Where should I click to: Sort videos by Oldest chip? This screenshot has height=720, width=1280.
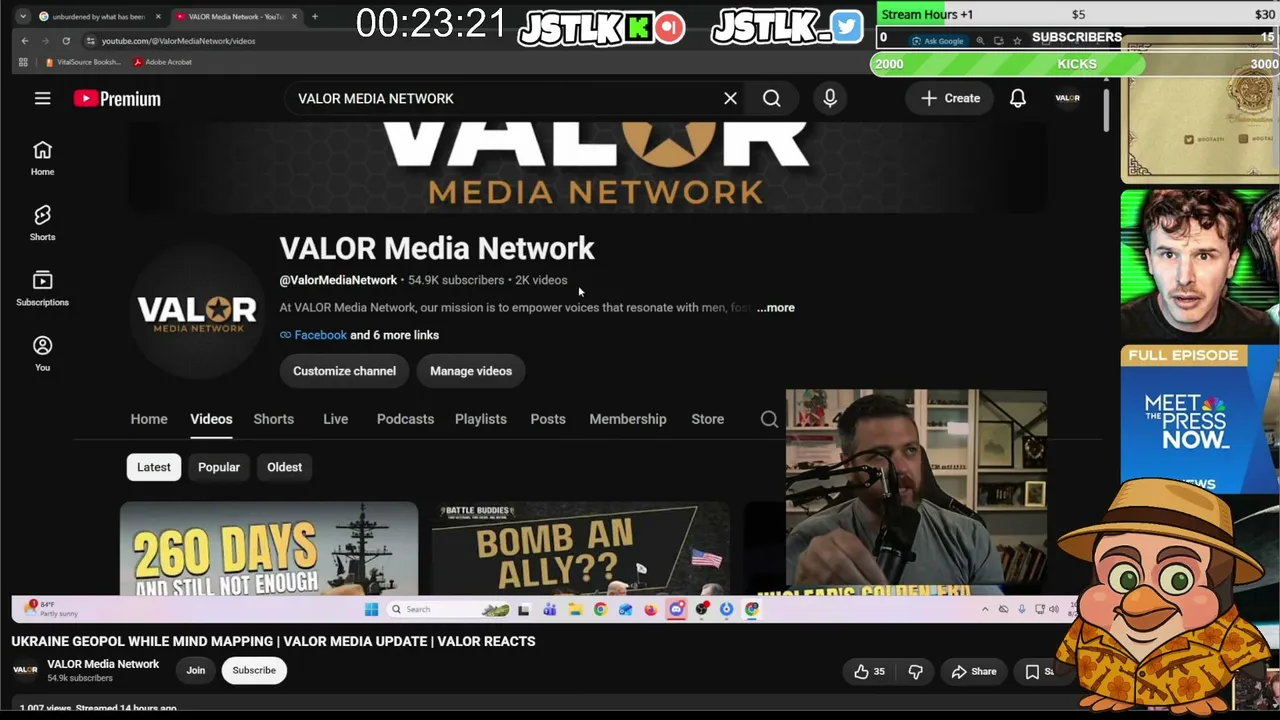[x=284, y=467]
